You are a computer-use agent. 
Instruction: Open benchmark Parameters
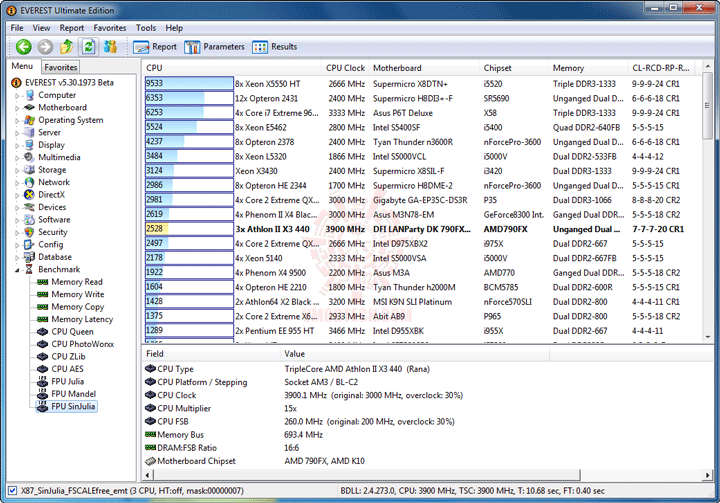(214, 47)
